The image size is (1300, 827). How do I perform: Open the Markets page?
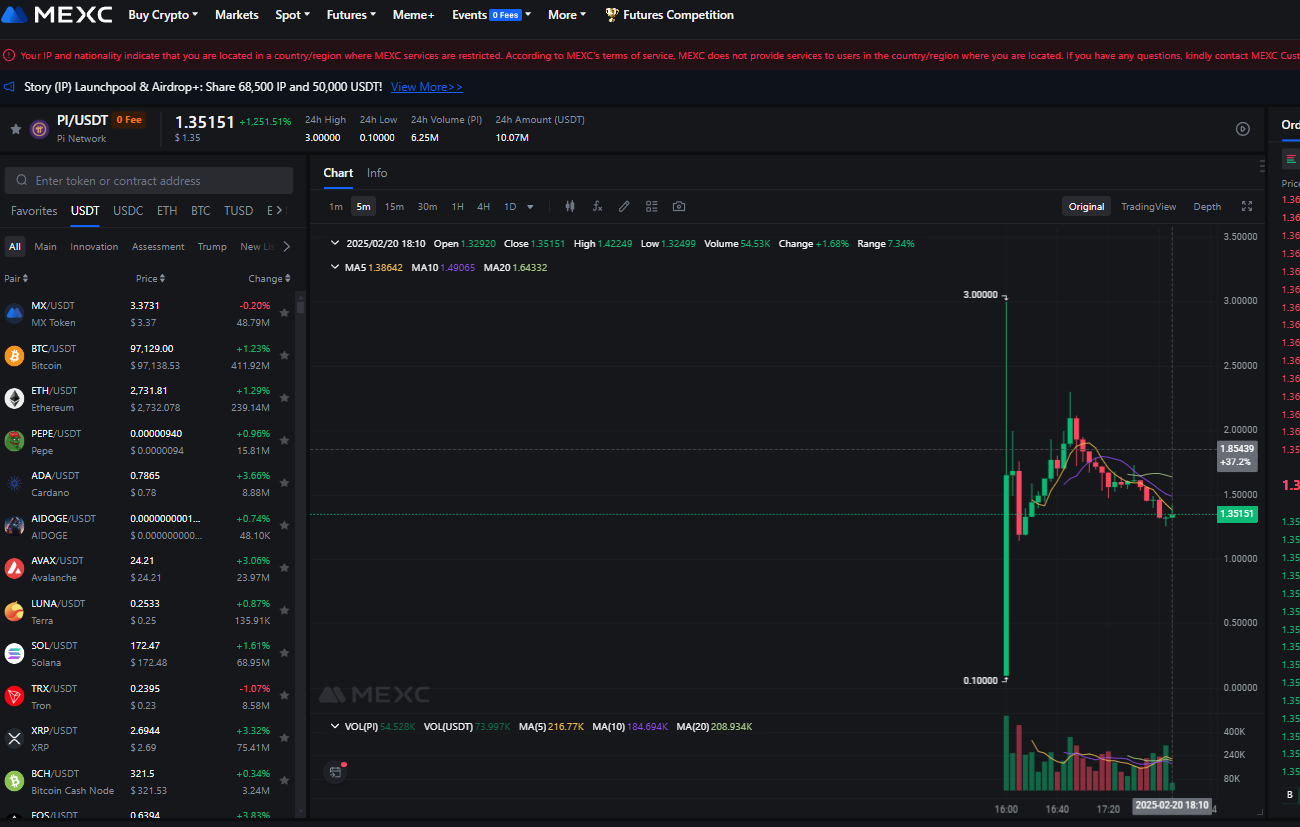click(x=237, y=15)
